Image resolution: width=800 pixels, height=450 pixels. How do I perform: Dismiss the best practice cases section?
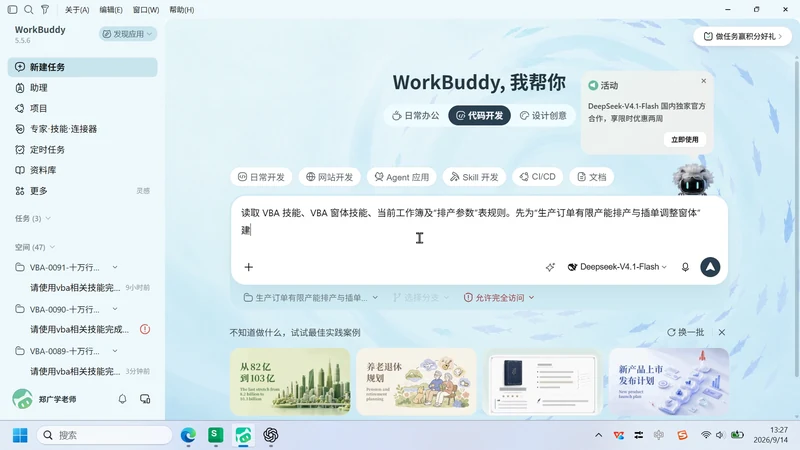722,333
